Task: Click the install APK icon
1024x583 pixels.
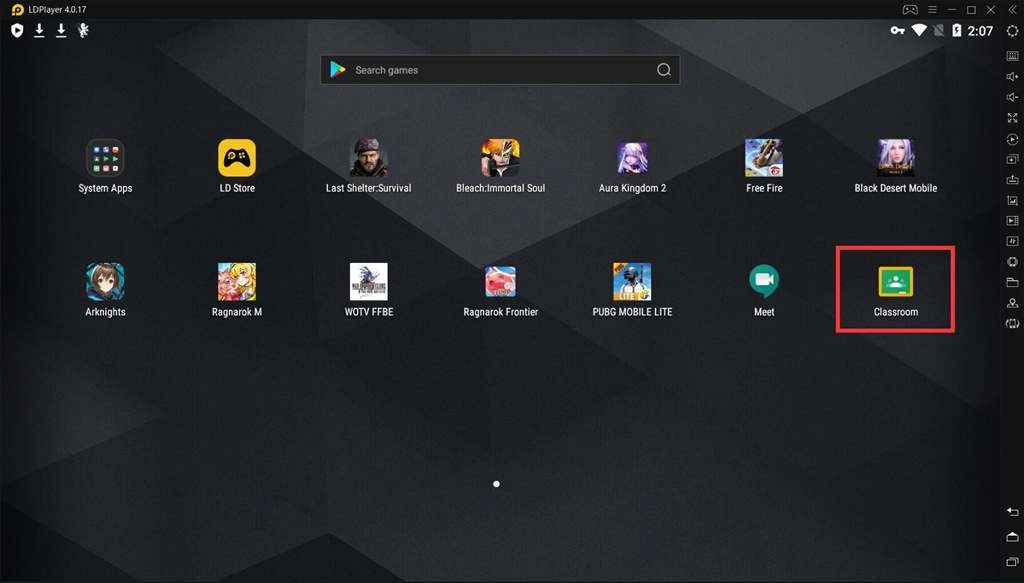Action: [x=1012, y=180]
